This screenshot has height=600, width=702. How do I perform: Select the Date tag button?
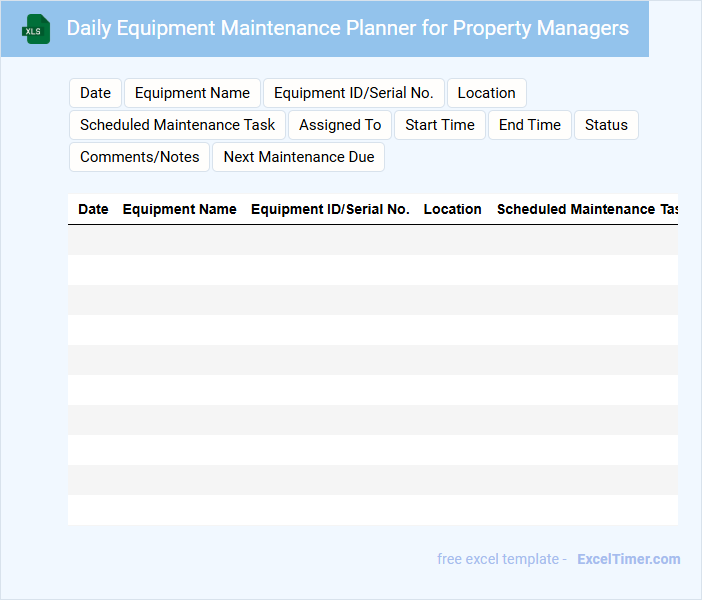click(x=96, y=93)
